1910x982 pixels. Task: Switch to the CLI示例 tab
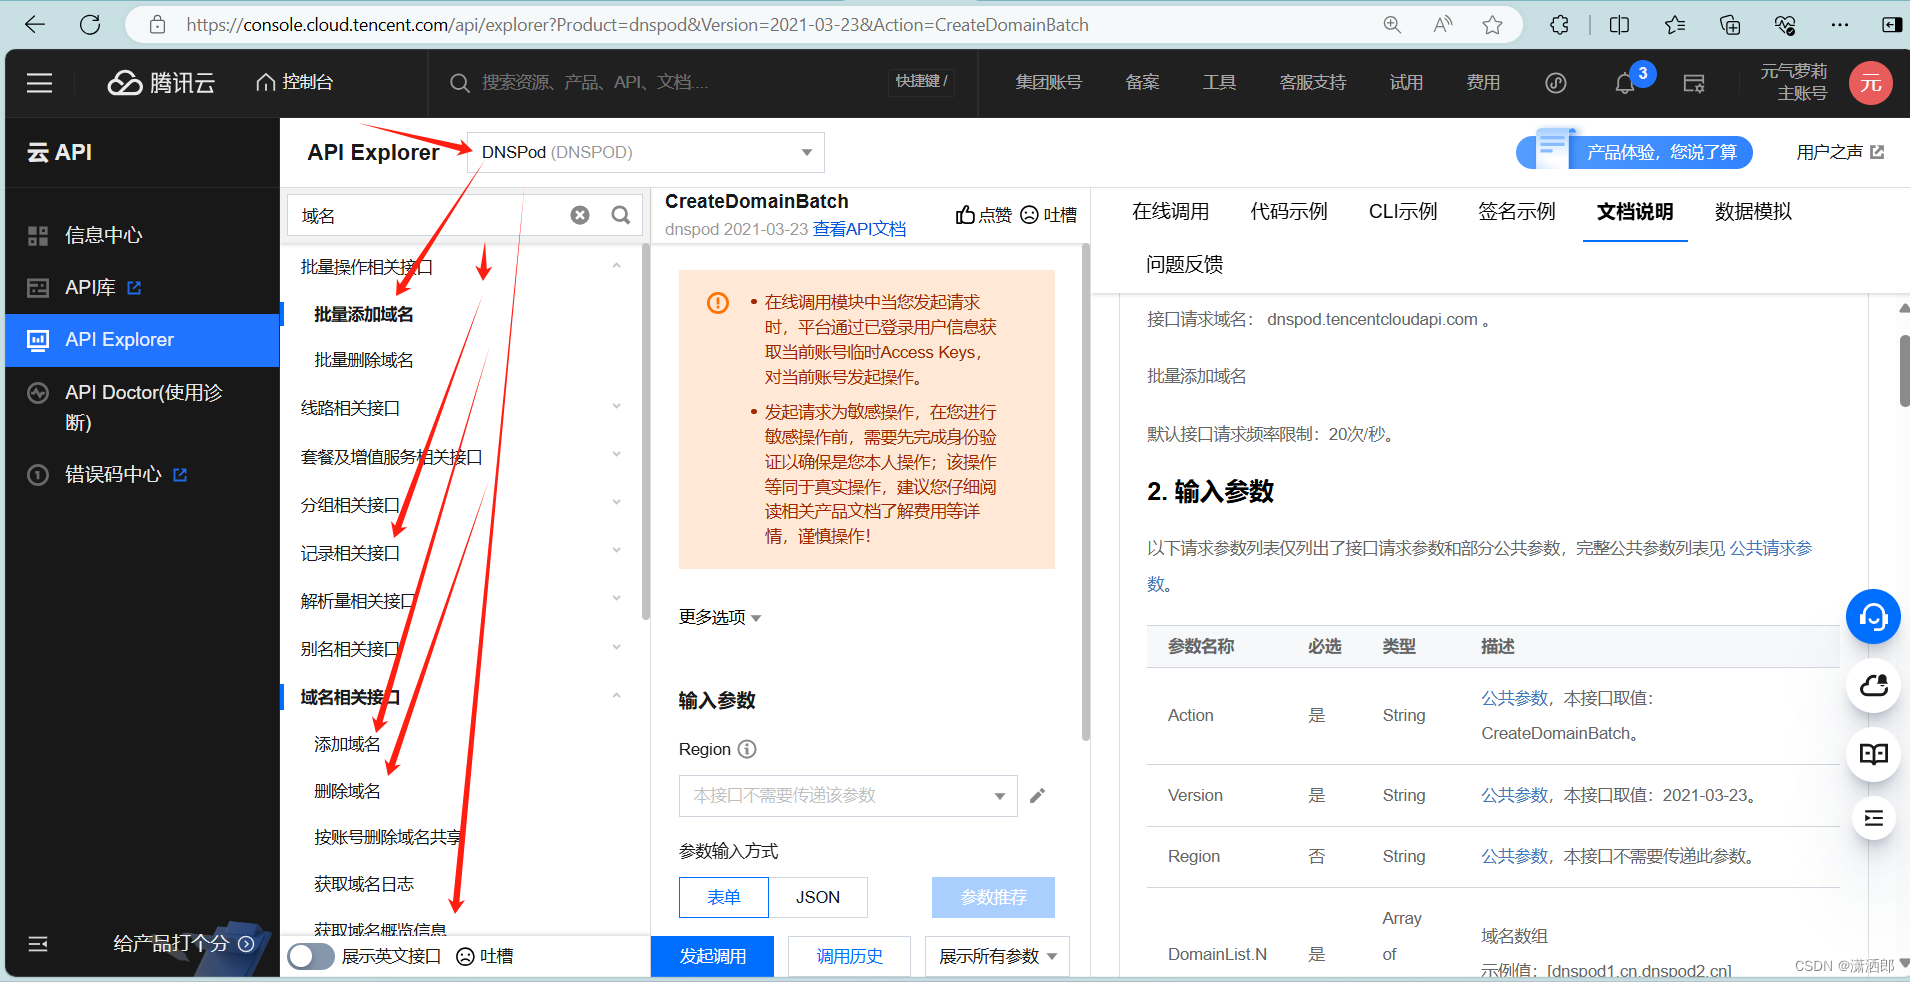pyautogui.click(x=1403, y=211)
